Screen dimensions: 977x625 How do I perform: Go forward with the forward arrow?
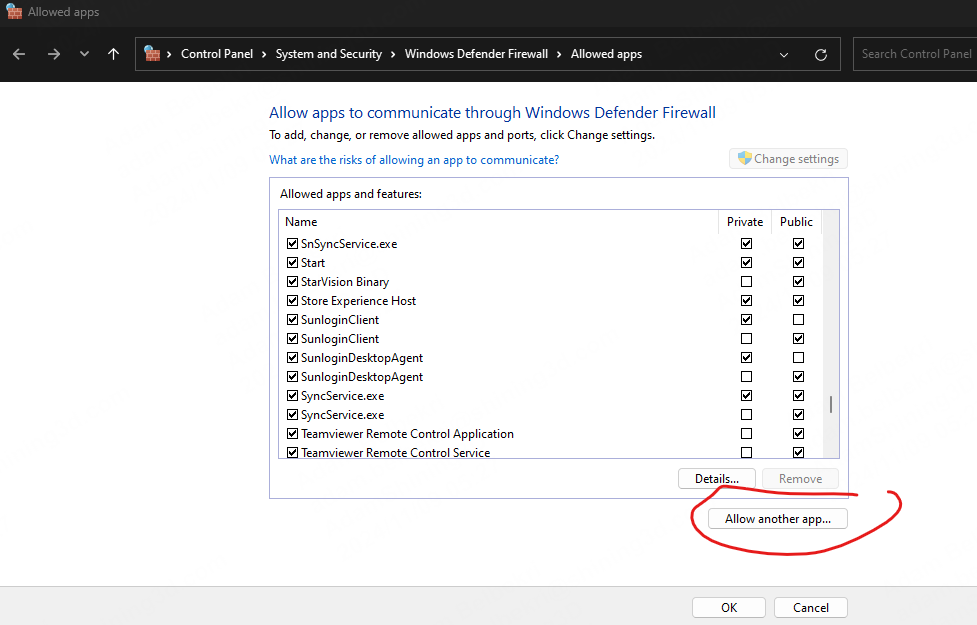pyautogui.click(x=54, y=54)
